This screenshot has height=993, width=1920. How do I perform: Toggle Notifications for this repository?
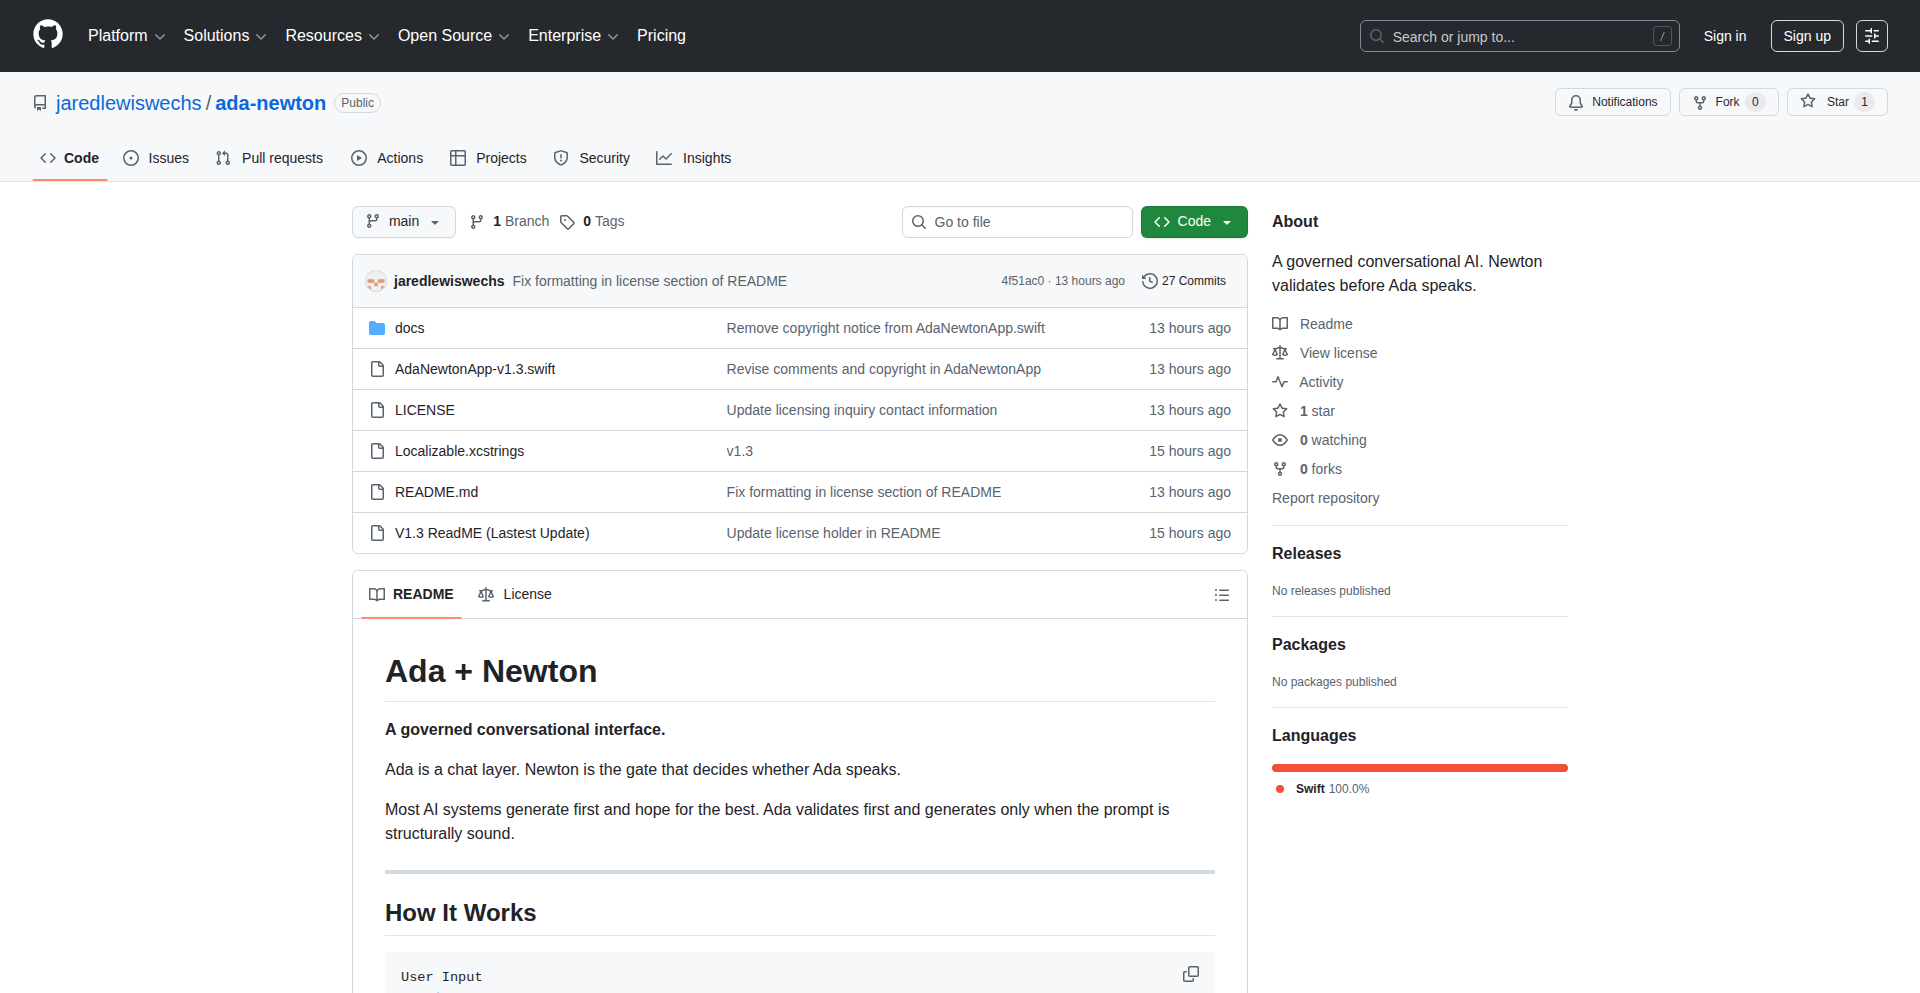click(x=1612, y=102)
